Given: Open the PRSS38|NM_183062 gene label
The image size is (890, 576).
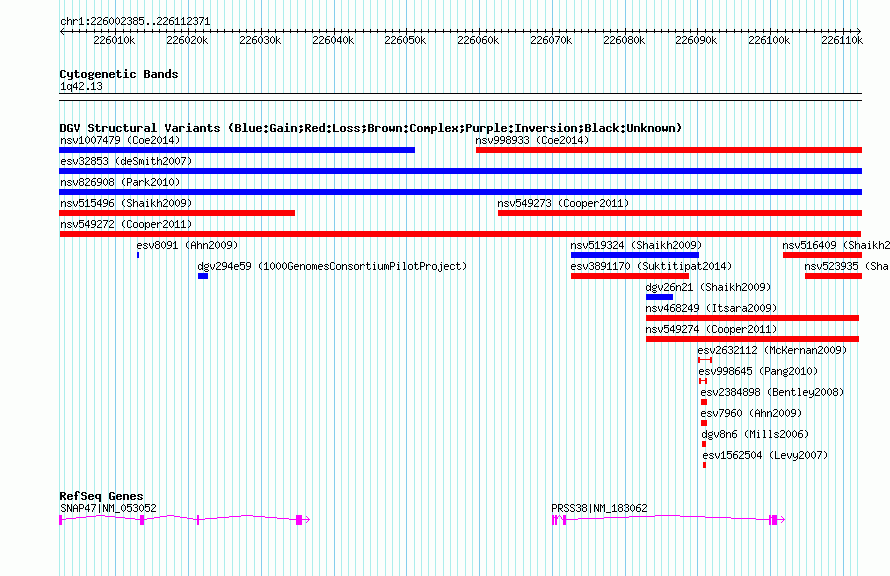Looking at the screenshot, I should pyautogui.click(x=599, y=508).
